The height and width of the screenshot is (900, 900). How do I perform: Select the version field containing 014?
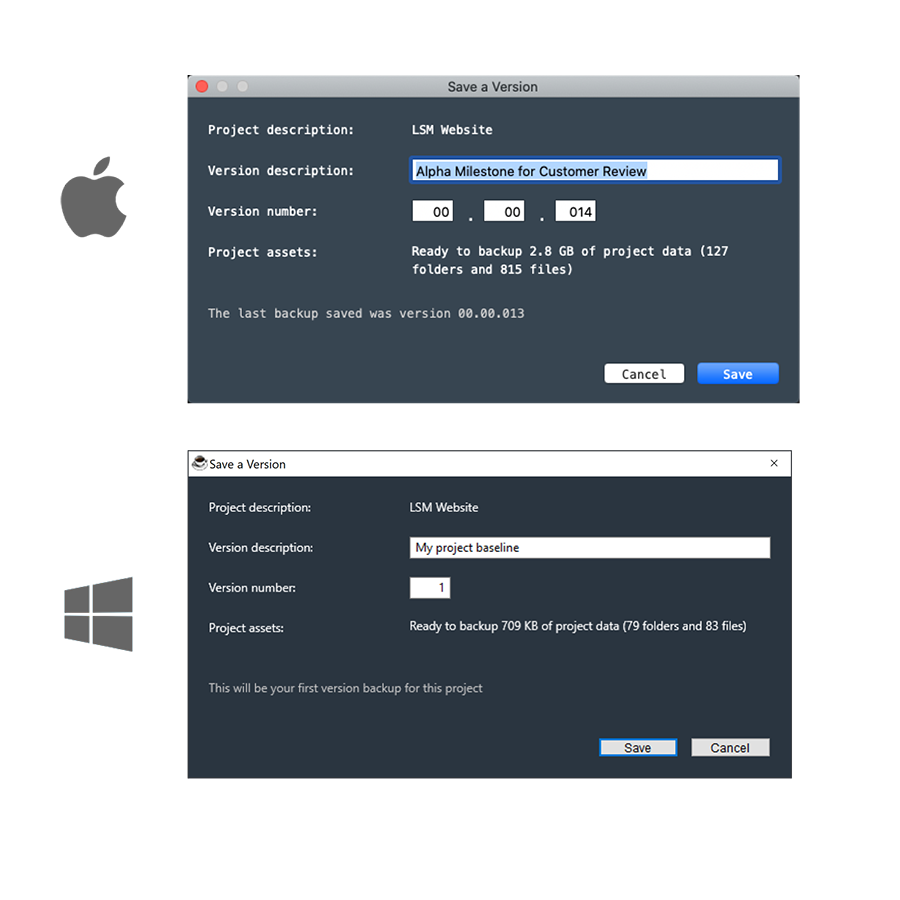tap(575, 211)
